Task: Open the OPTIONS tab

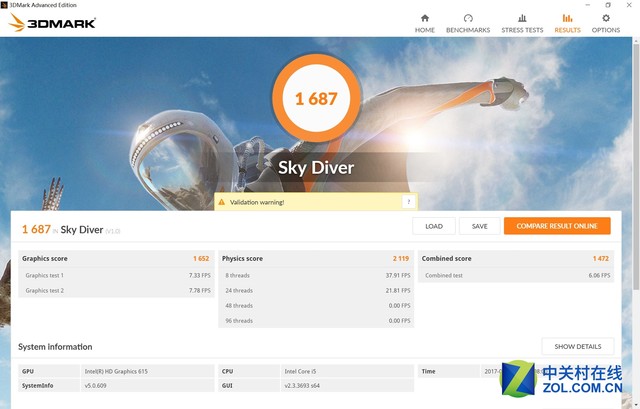Action: click(x=606, y=24)
